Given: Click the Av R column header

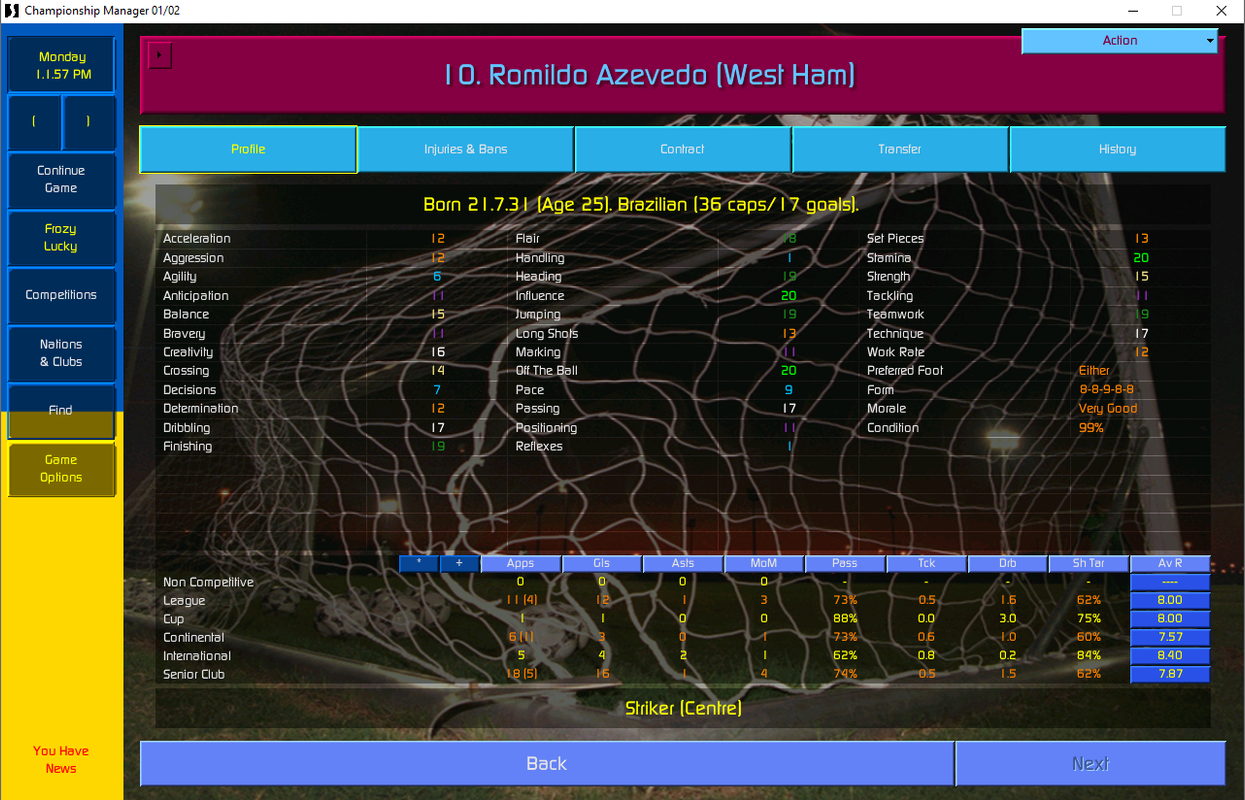Looking at the screenshot, I should 1170,563.
